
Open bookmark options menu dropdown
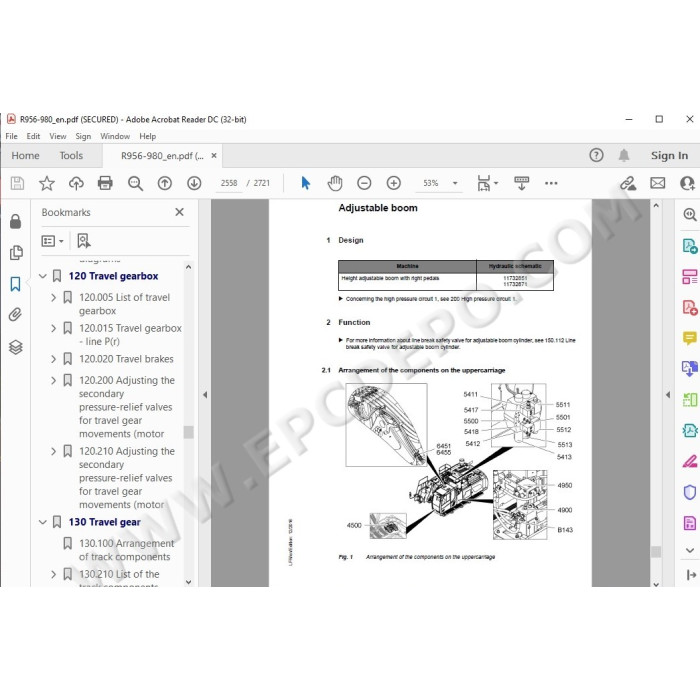coord(53,241)
